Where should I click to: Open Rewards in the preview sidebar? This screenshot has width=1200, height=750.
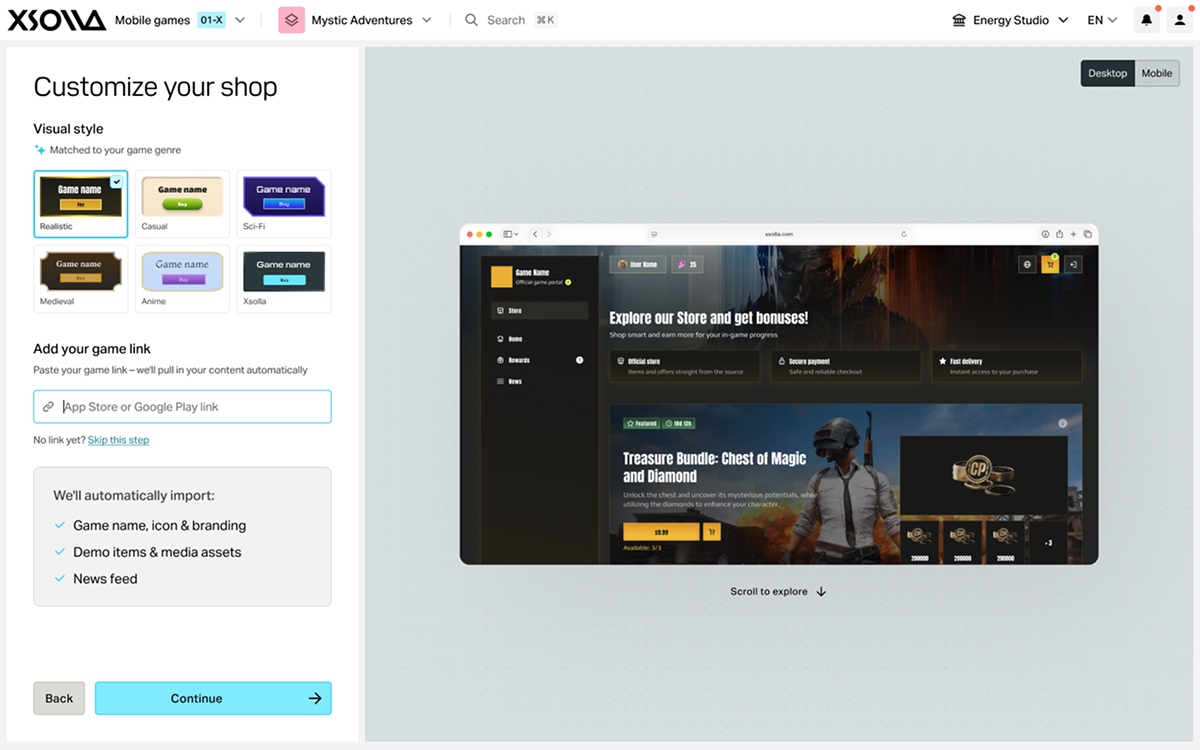[539, 360]
